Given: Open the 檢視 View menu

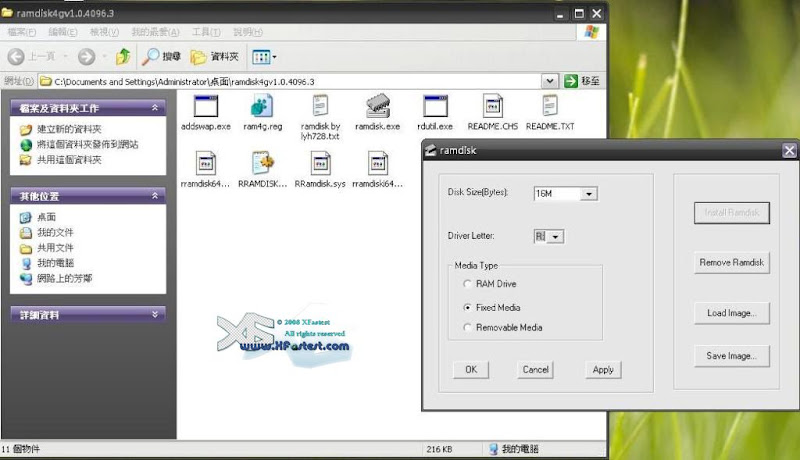Looking at the screenshot, I should tap(104, 32).
